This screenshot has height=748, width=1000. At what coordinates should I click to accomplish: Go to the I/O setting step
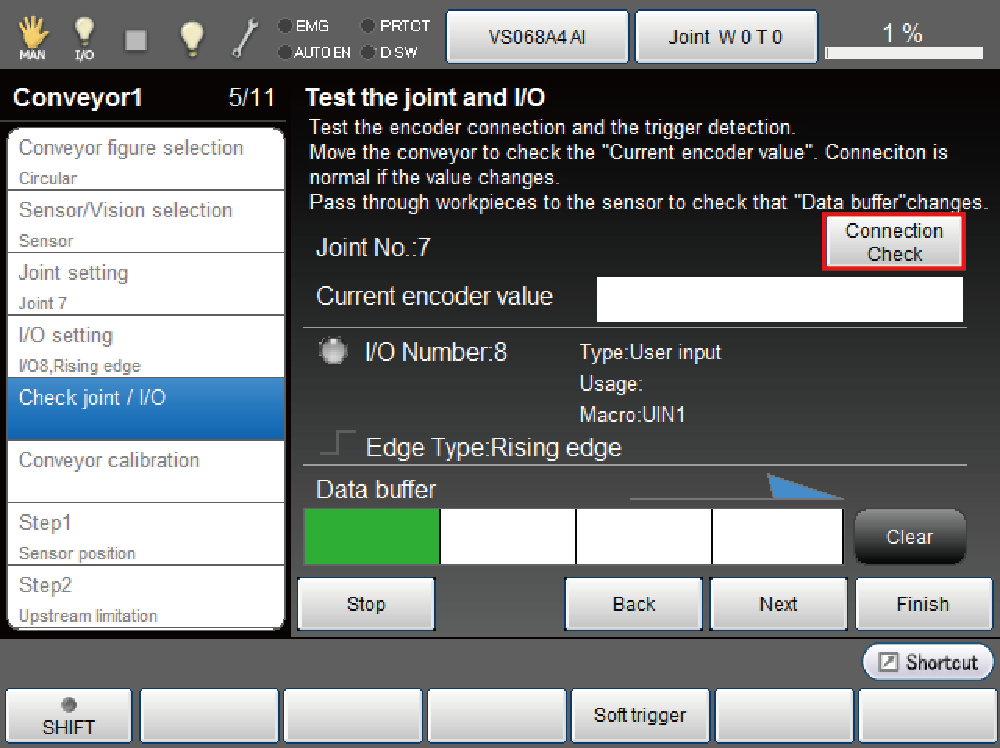point(146,346)
